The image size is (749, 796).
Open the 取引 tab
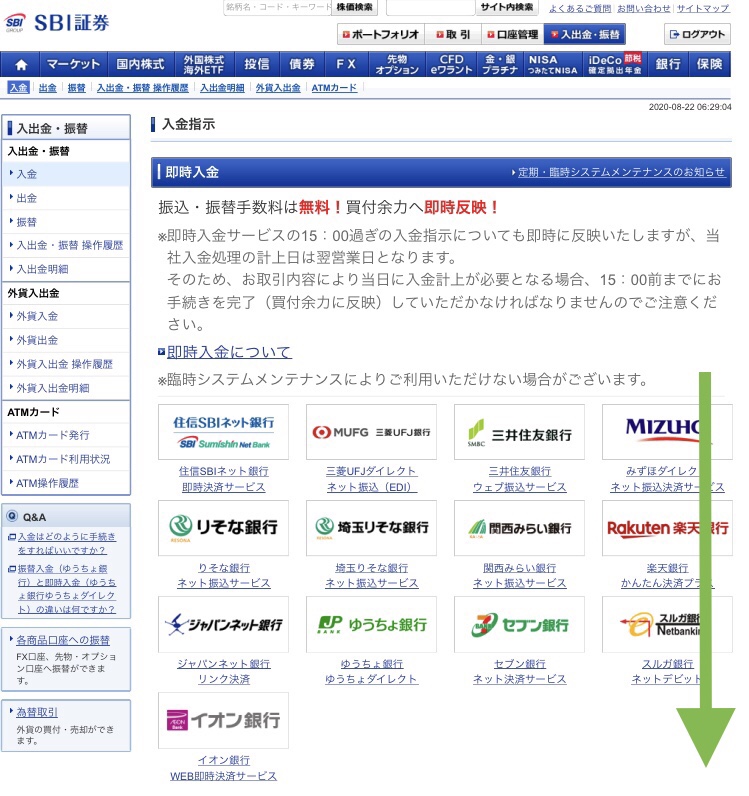coord(453,35)
